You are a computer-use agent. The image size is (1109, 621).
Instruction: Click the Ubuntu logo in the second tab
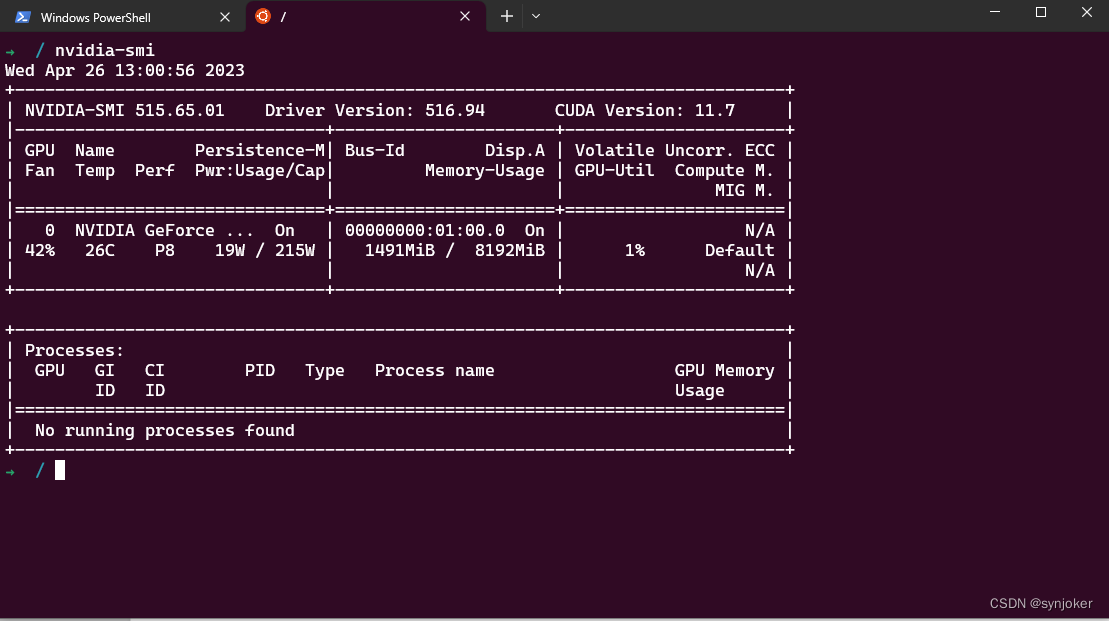[x=263, y=16]
